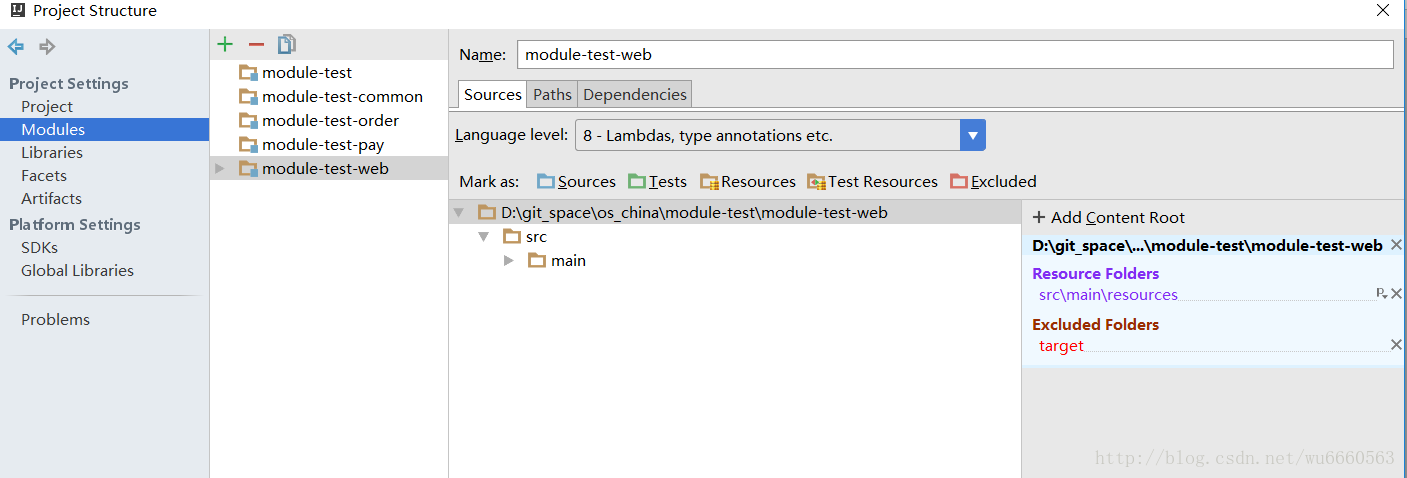Open the Language level dropdown
The width and height of the screenshot is (1407, 478).
point(973,135)
